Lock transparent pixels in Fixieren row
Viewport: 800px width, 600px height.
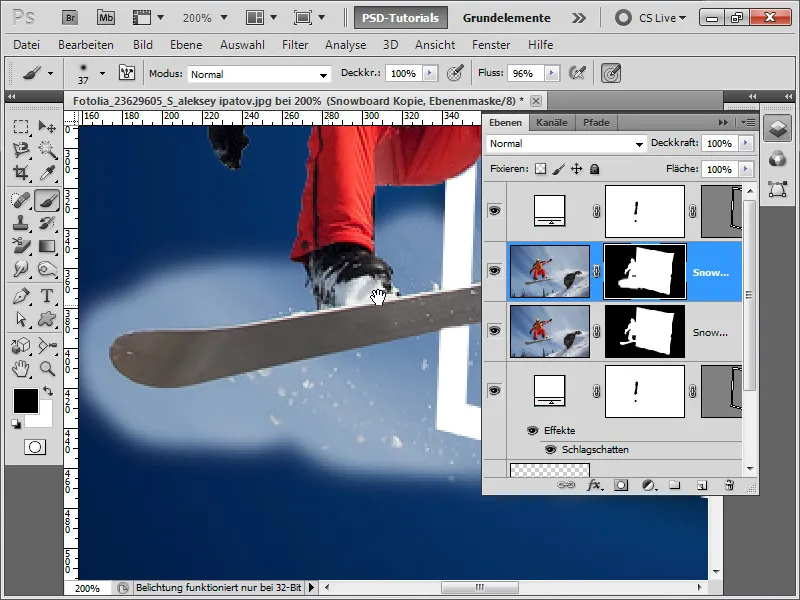(x=540, y=169)
